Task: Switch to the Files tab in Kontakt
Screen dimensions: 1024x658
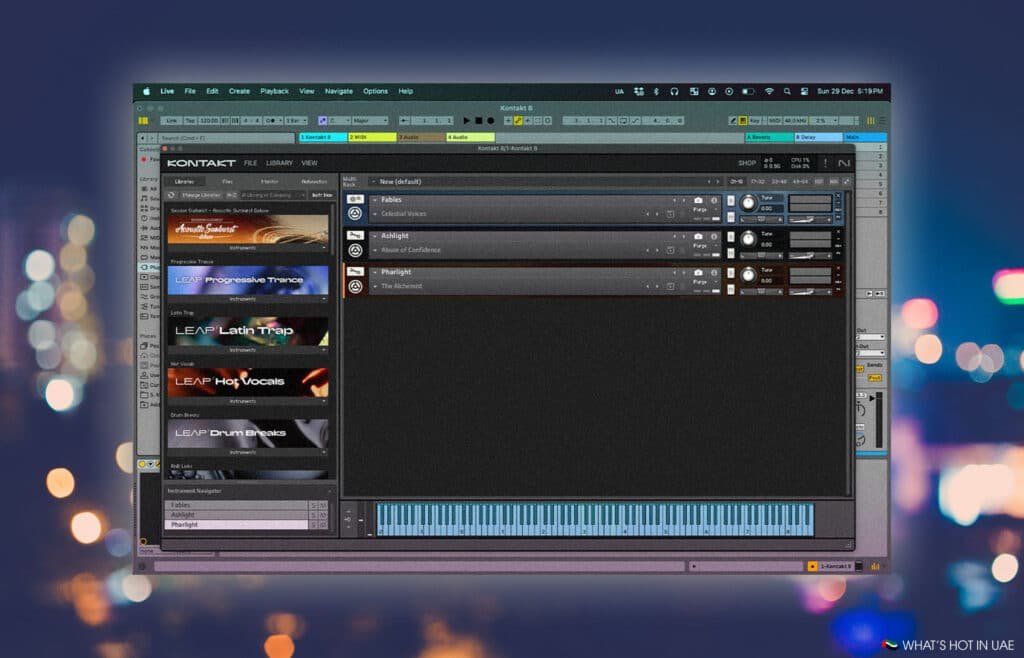Action: click(x=225, y=181)
